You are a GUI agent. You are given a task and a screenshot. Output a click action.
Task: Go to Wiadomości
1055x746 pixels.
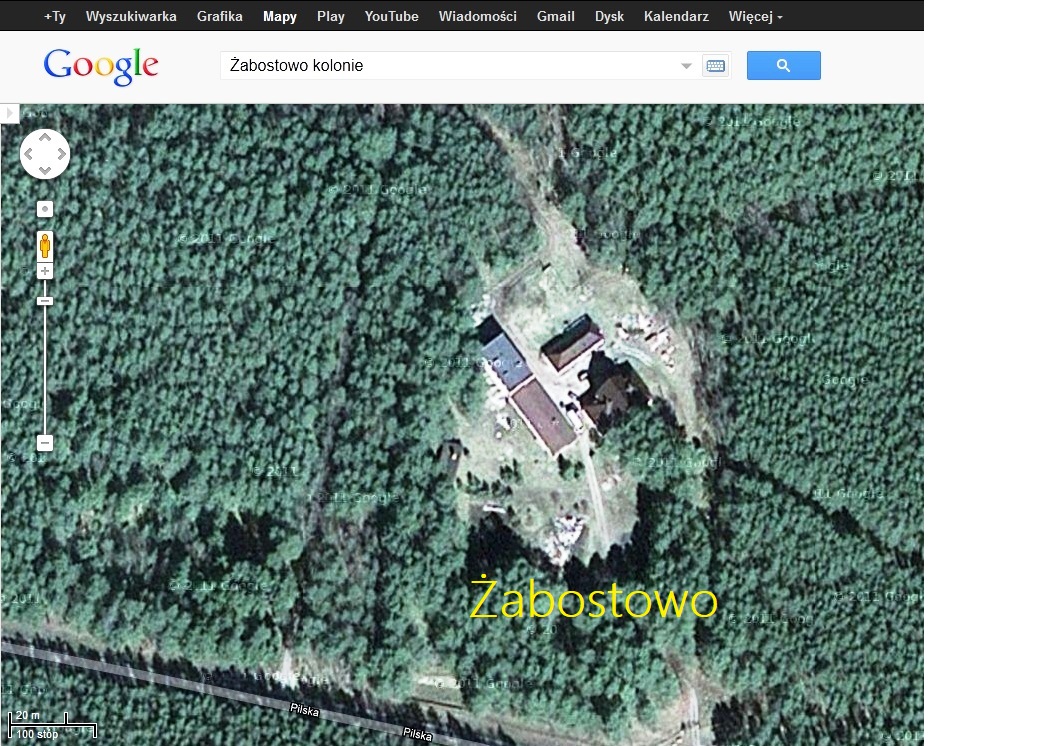(x=478, y=16)
